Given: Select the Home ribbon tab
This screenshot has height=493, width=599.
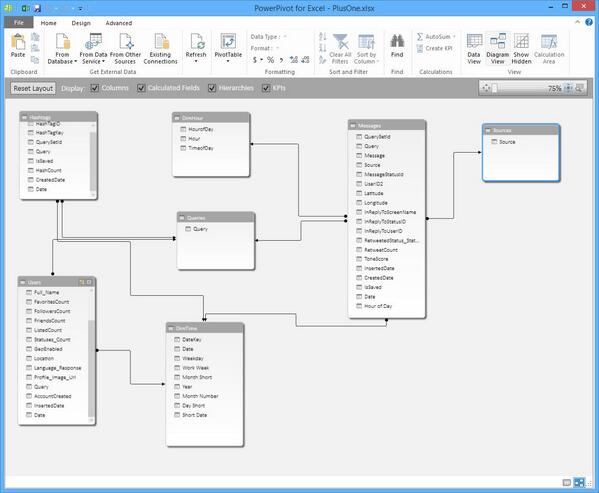Looking at the screenshot, I should (x=49, y=23).
